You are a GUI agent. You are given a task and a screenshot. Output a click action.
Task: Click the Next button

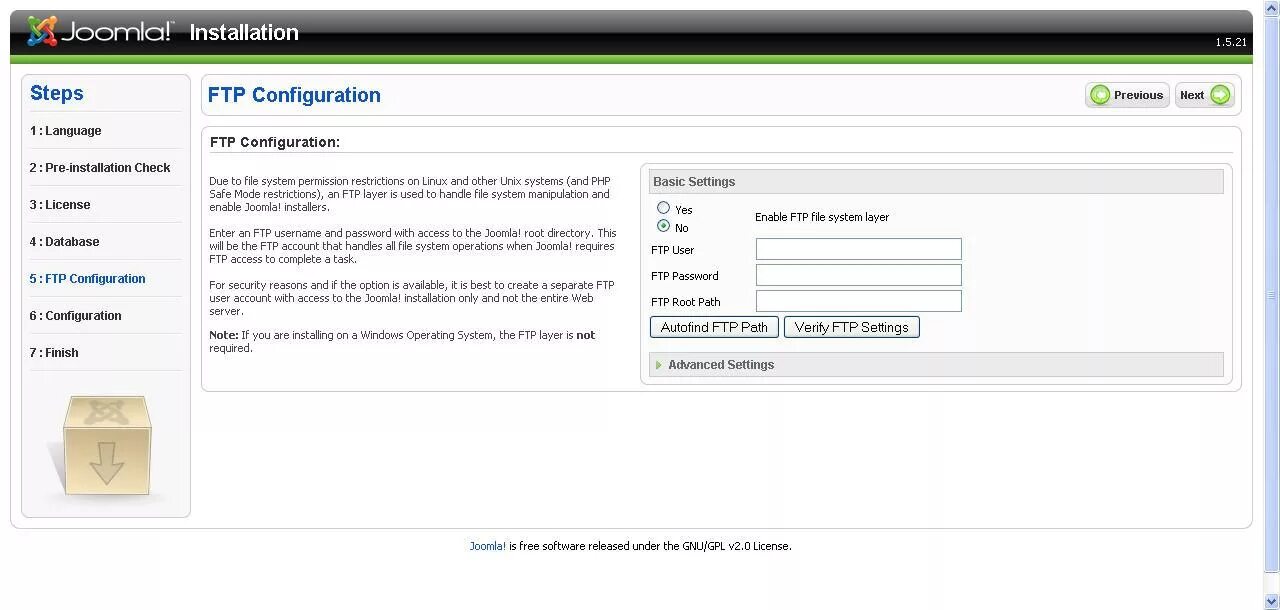coord(1205,95)
